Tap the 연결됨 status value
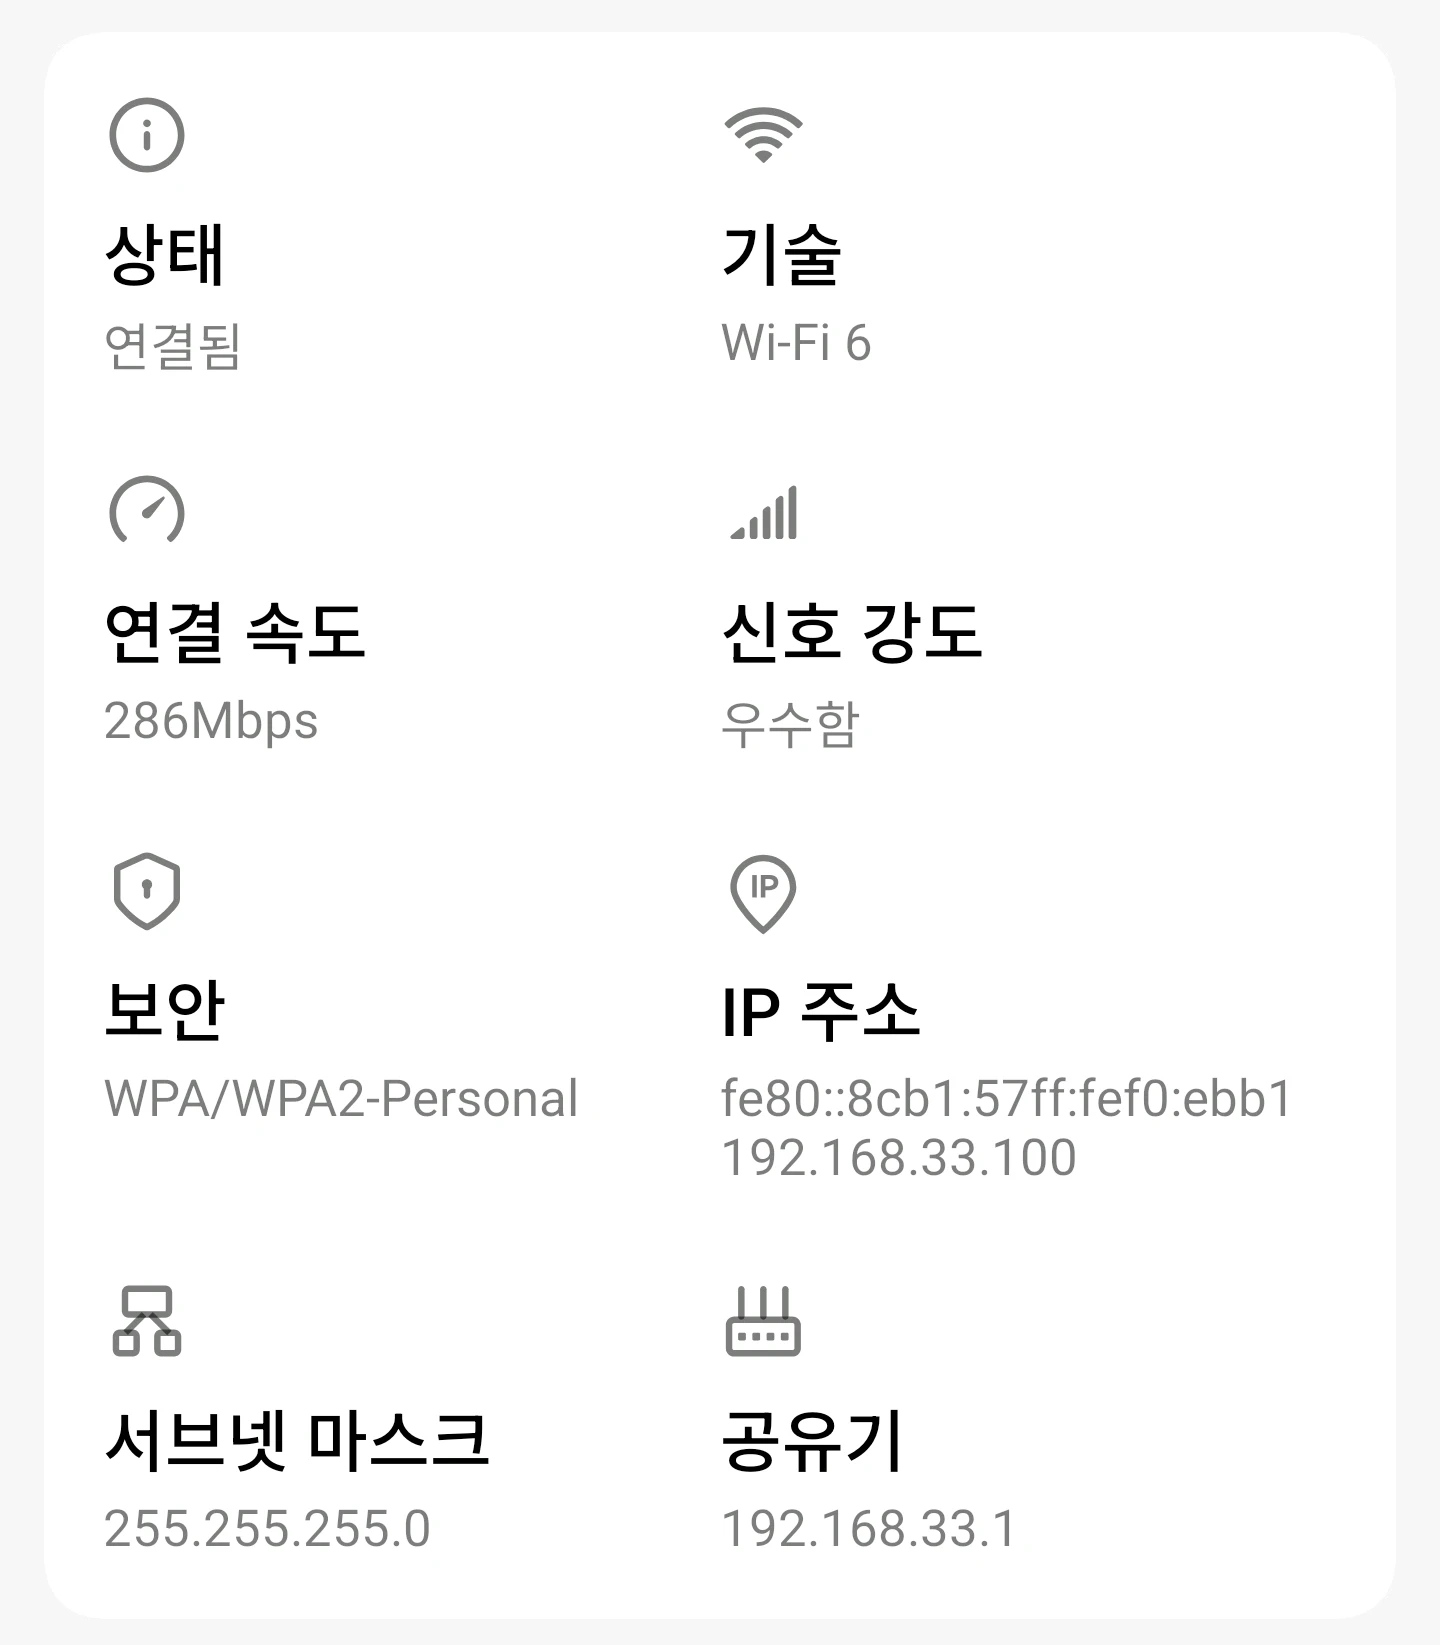 coord(173,346)
